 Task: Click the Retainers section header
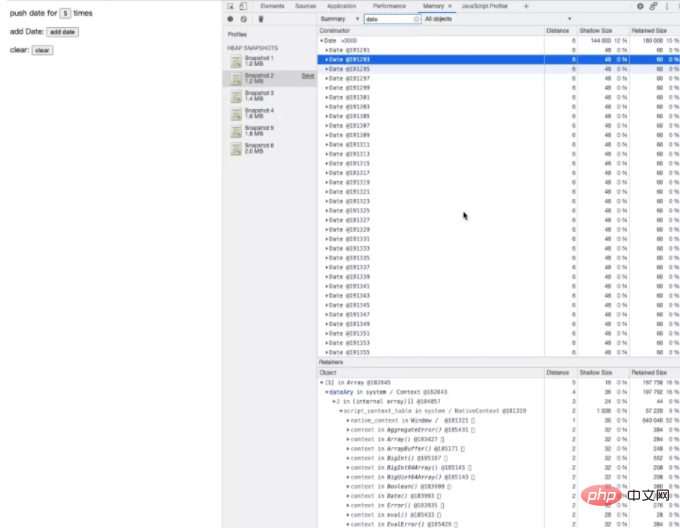point(331,362)
